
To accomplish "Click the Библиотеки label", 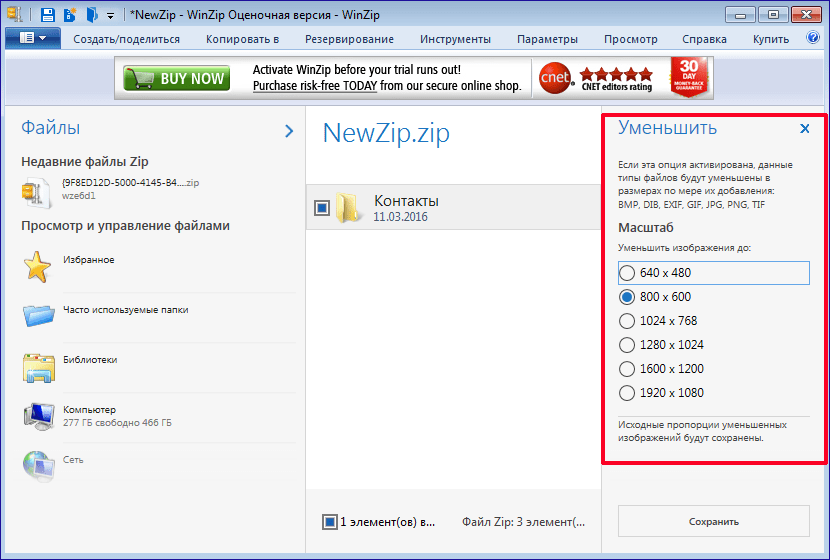I will (90, 359).
